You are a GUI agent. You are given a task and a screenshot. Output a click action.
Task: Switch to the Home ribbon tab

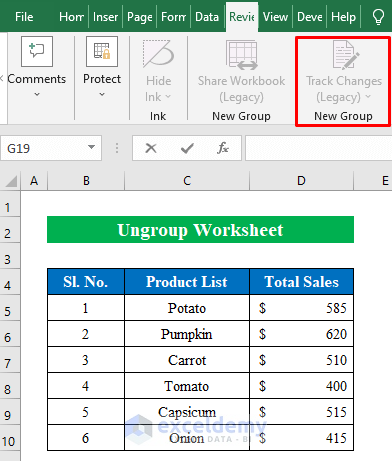coord(71,17)
